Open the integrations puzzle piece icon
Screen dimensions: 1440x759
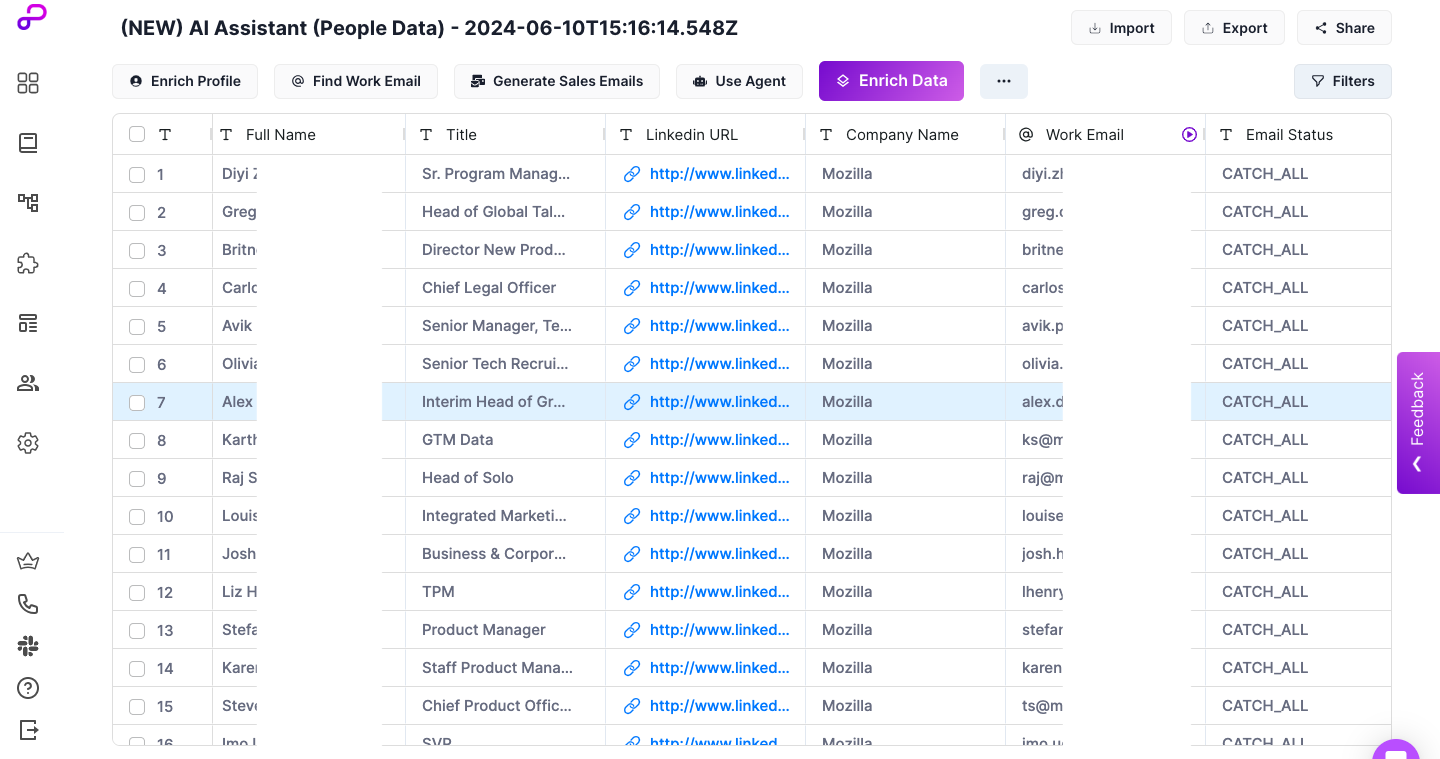[28, 263]
